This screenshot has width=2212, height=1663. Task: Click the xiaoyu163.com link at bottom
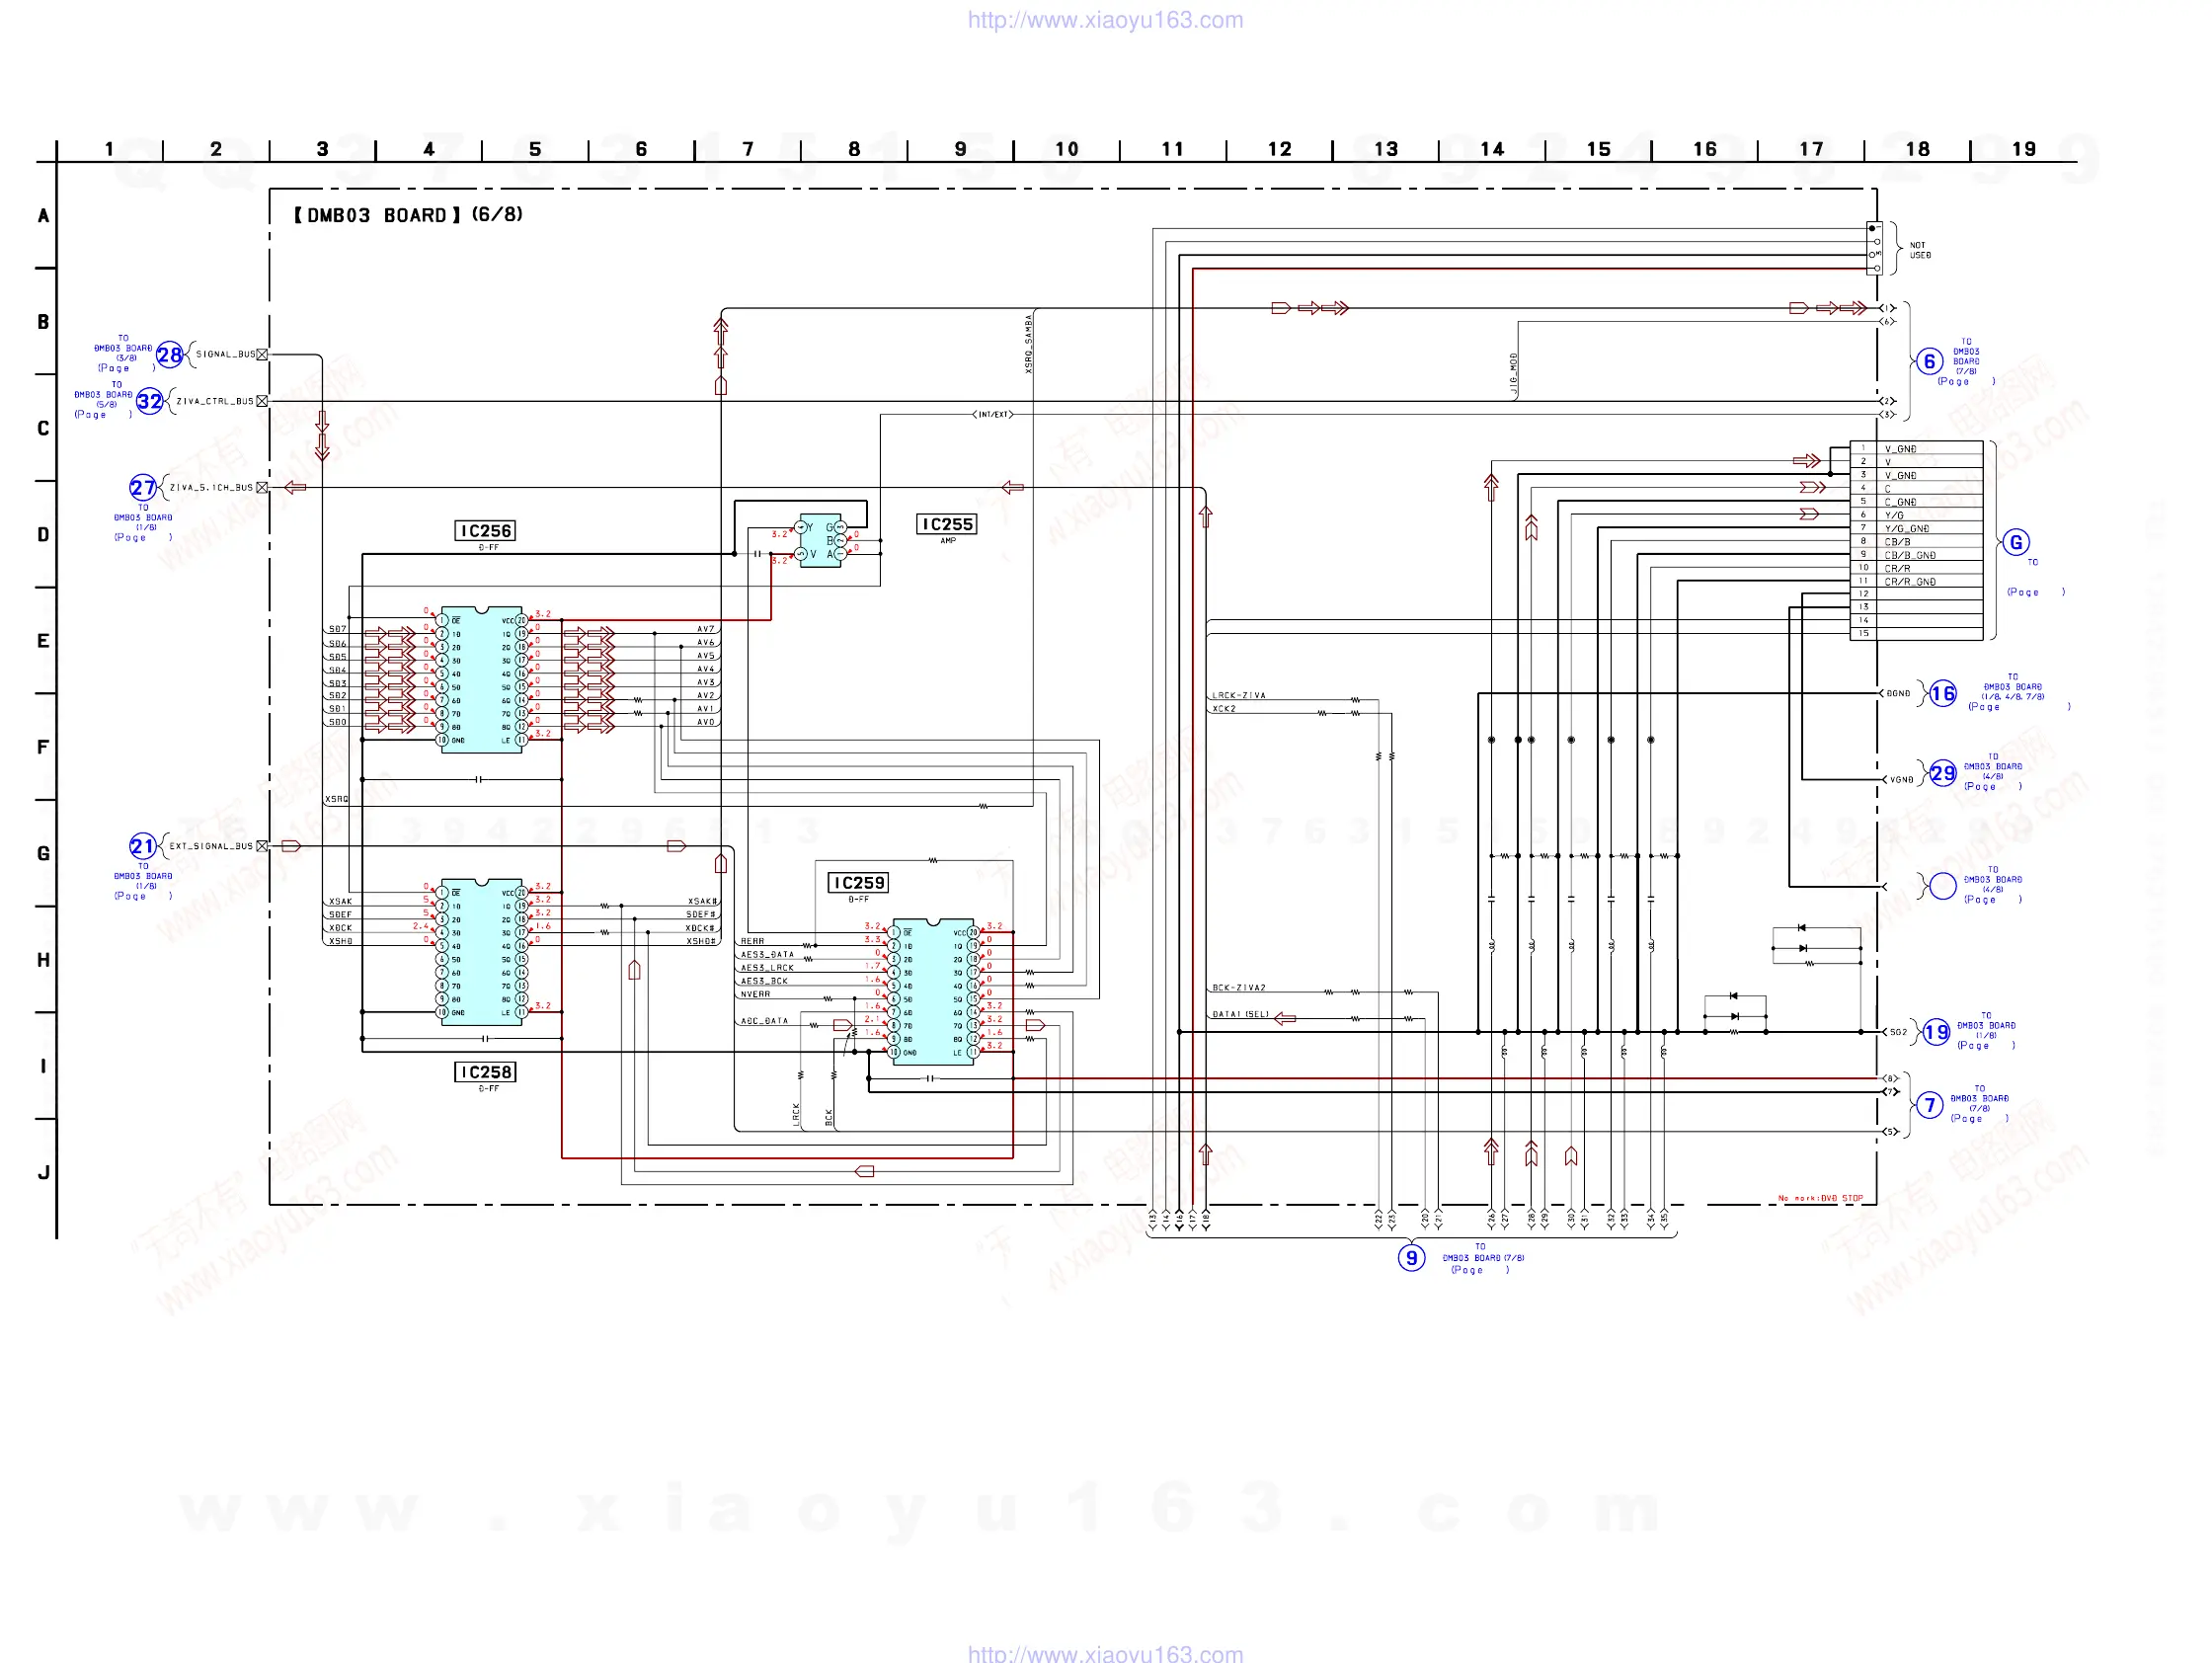(1105, 1653)
